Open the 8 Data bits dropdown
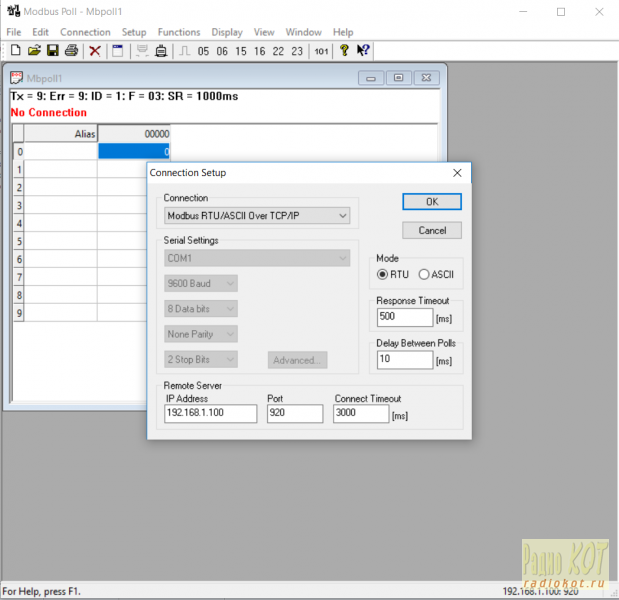This screenshot has height=600, width=619. pos(201,309)
